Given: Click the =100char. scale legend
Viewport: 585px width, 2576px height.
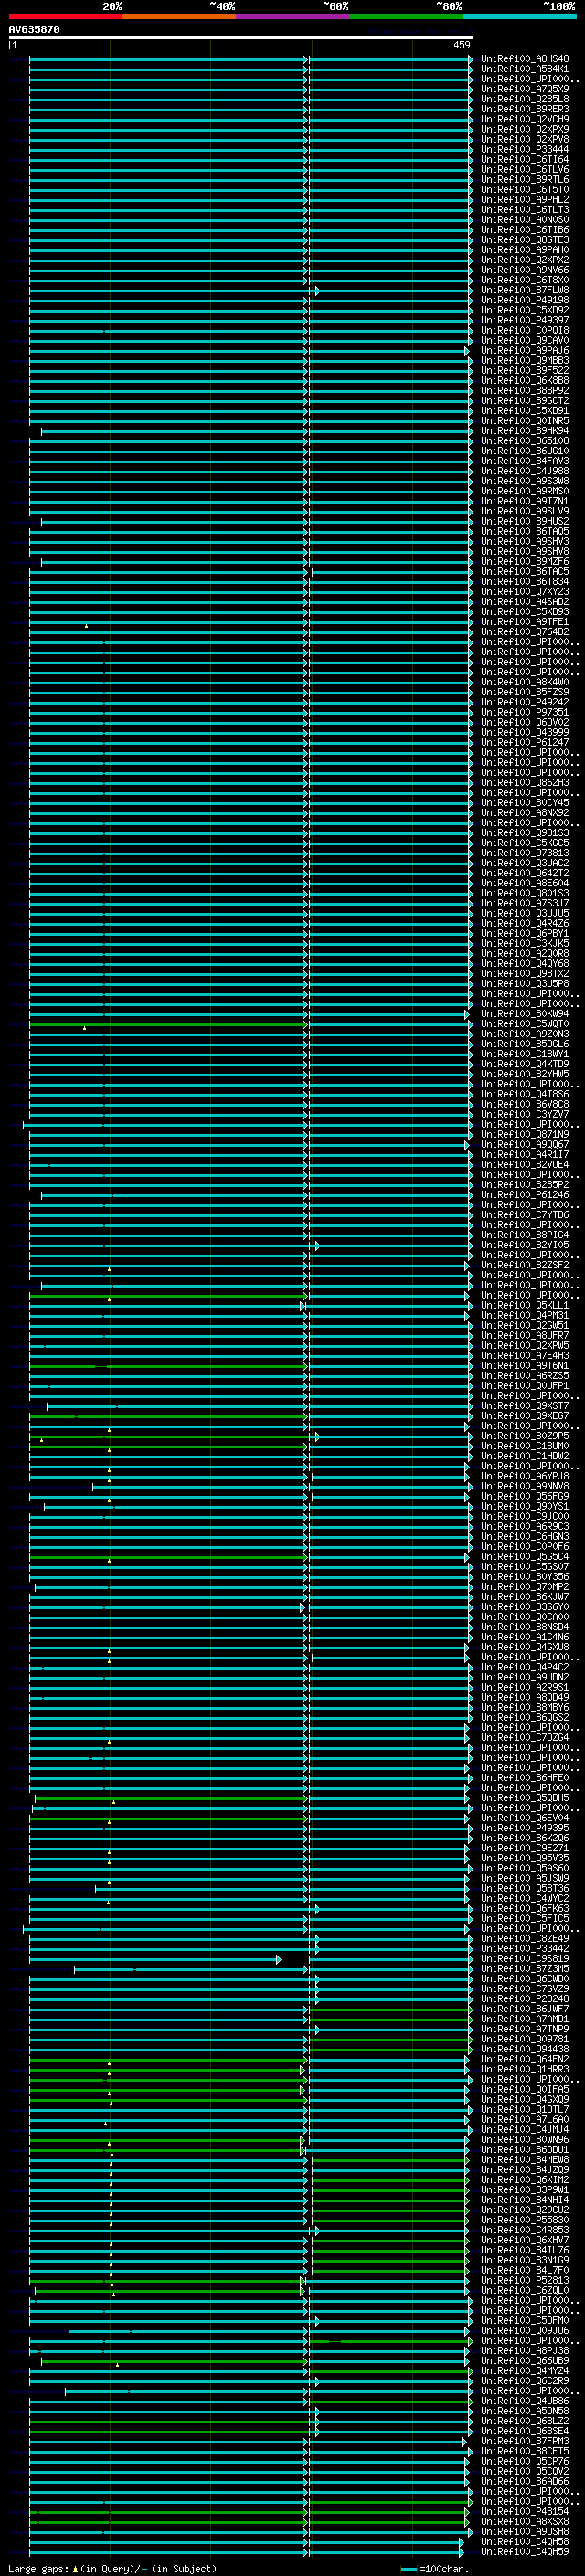Looking at the screenshot, I should pos(435,2568).
